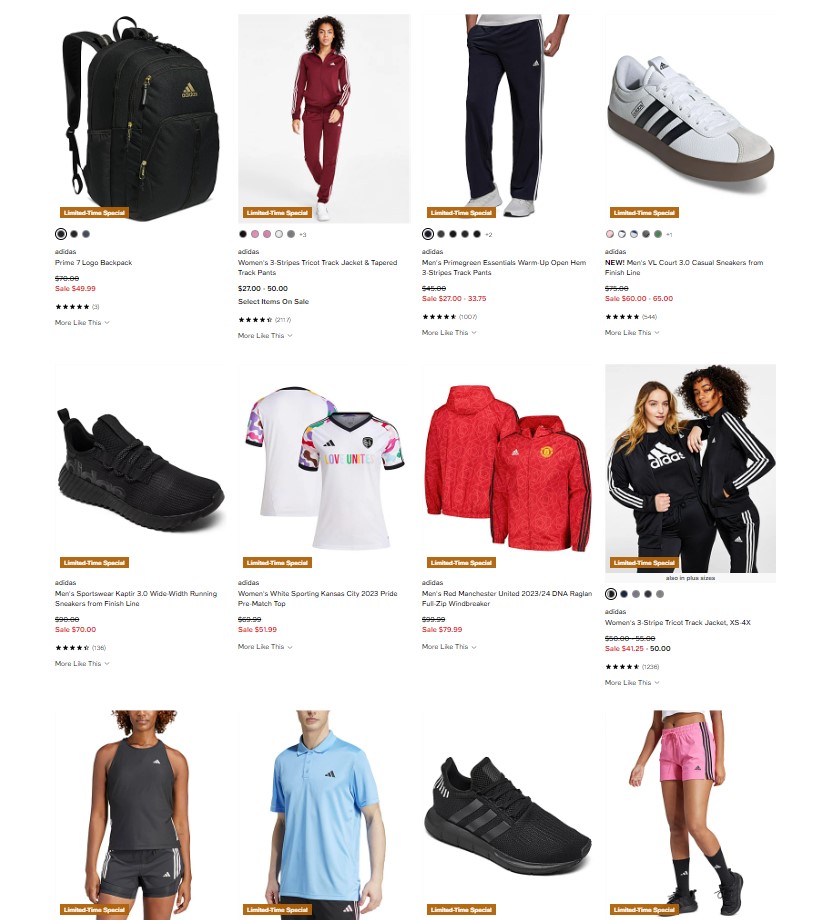Show +2 more colors for Primegreen track pants
Image resolution: width=816 pixels, height=920 pixels.
pyautogui.click(x=488, y=235)
